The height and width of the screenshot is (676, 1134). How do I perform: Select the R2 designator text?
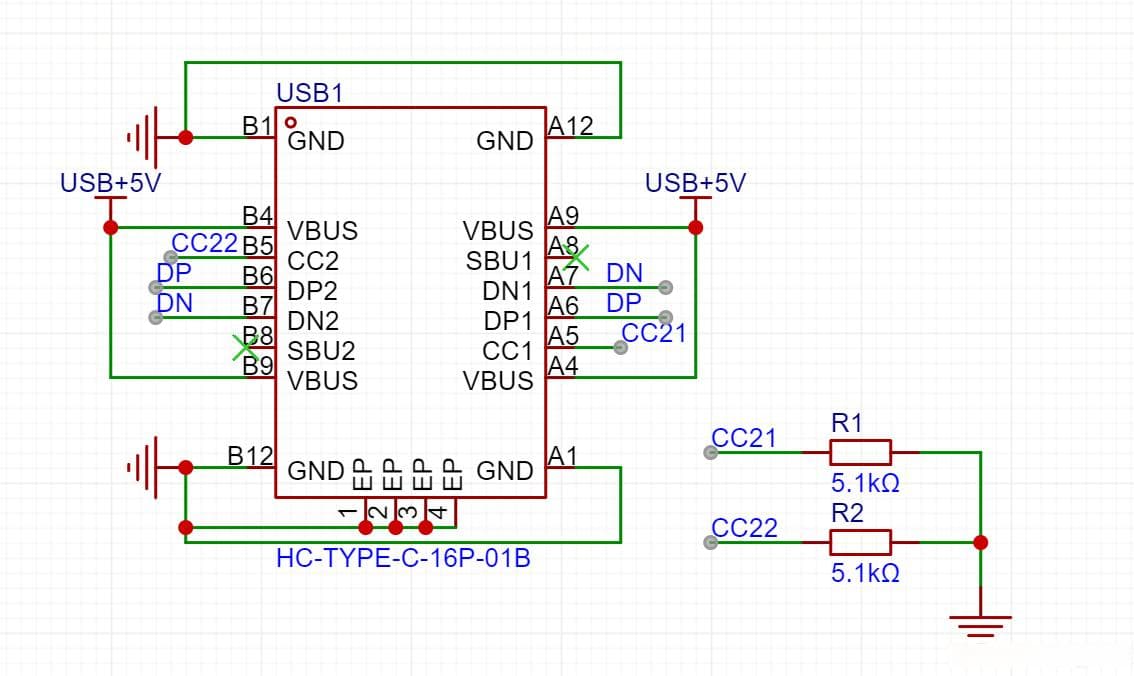point(847,513)
